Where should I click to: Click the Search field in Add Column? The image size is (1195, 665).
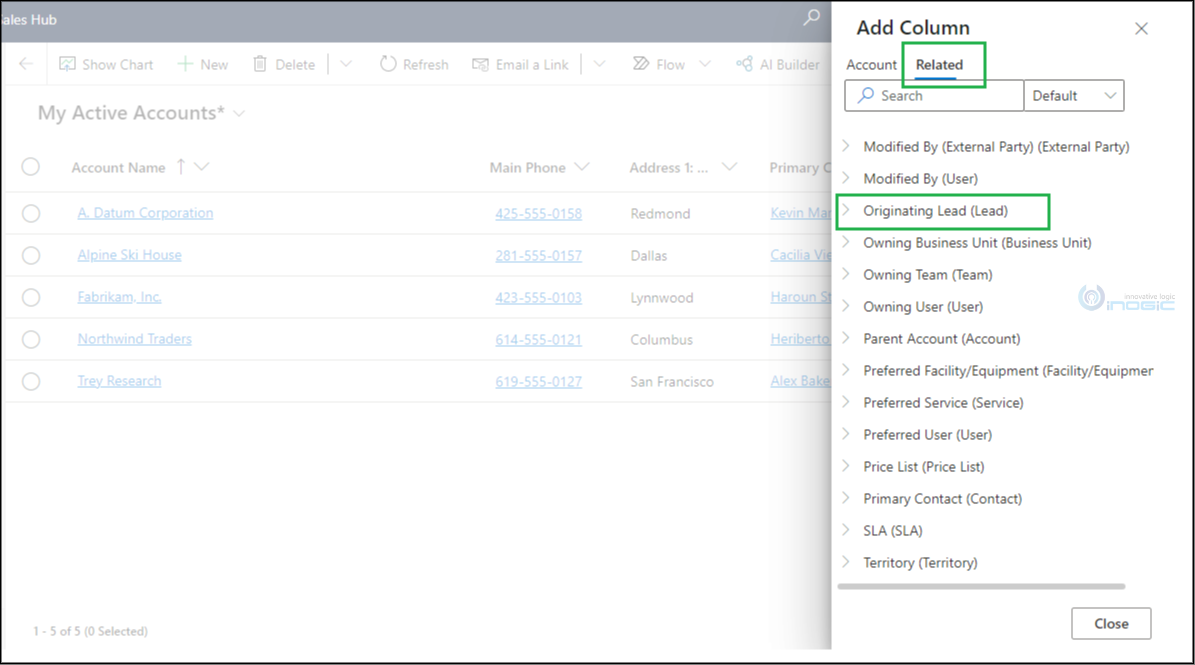(934, 95)
